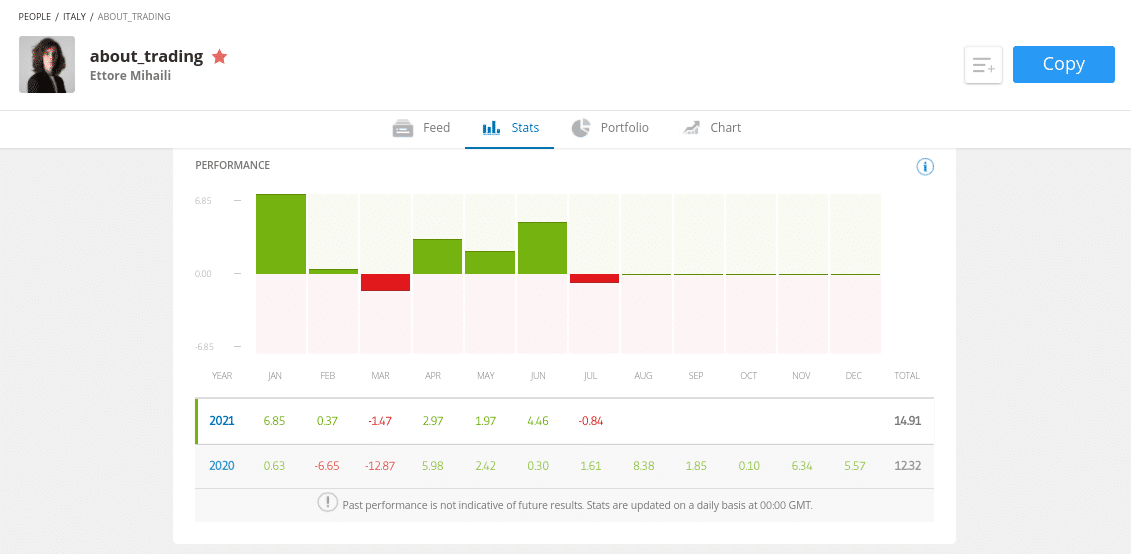Click the 1.61 value for July 2020
Viewport: 1131px width, 554px height.
click(x=591, y=465)
